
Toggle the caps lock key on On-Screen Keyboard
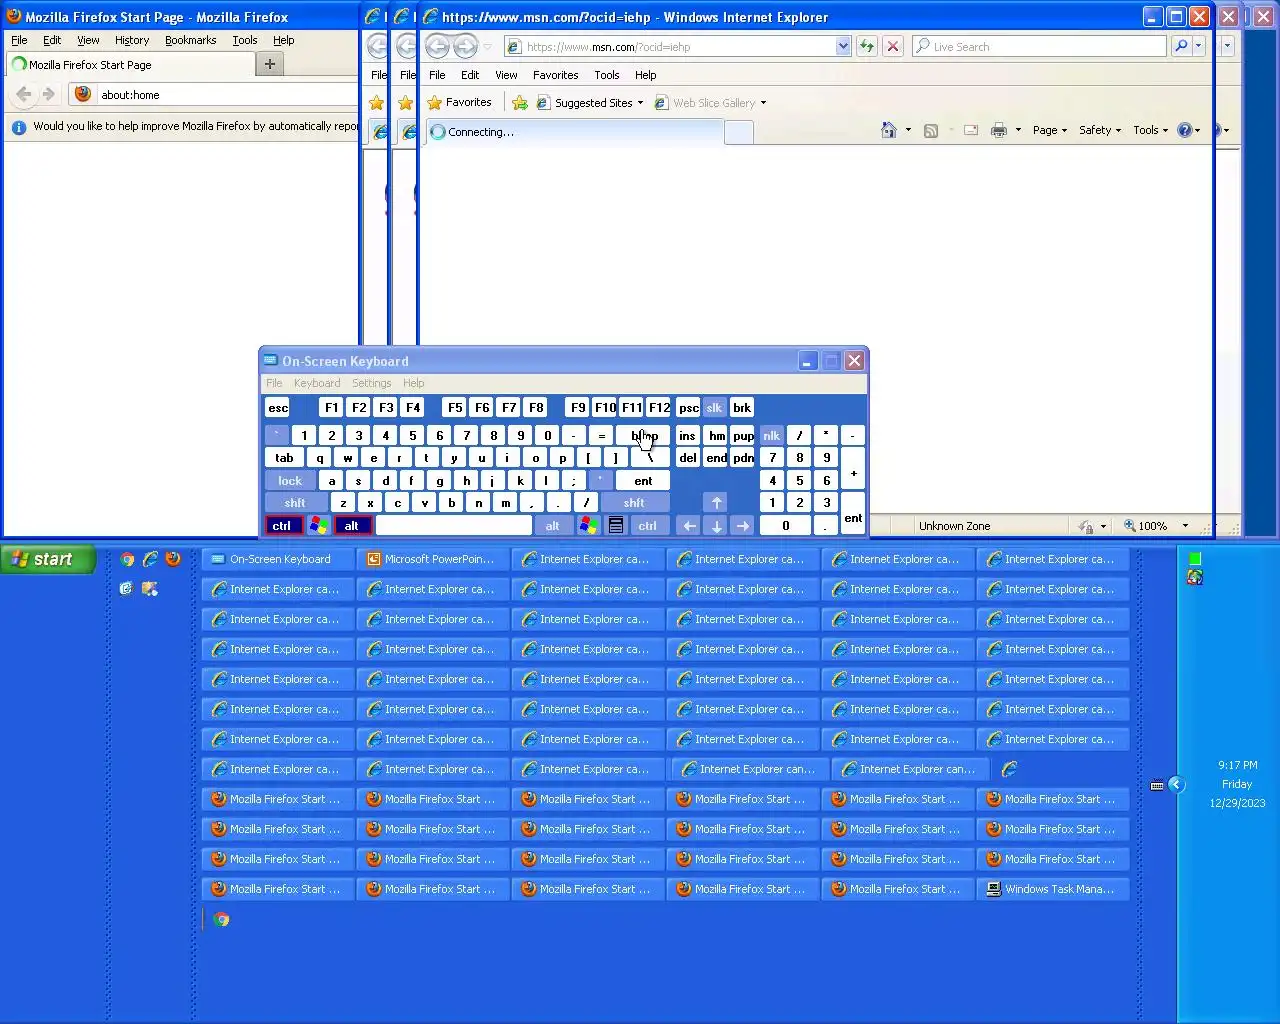point(290,480)
